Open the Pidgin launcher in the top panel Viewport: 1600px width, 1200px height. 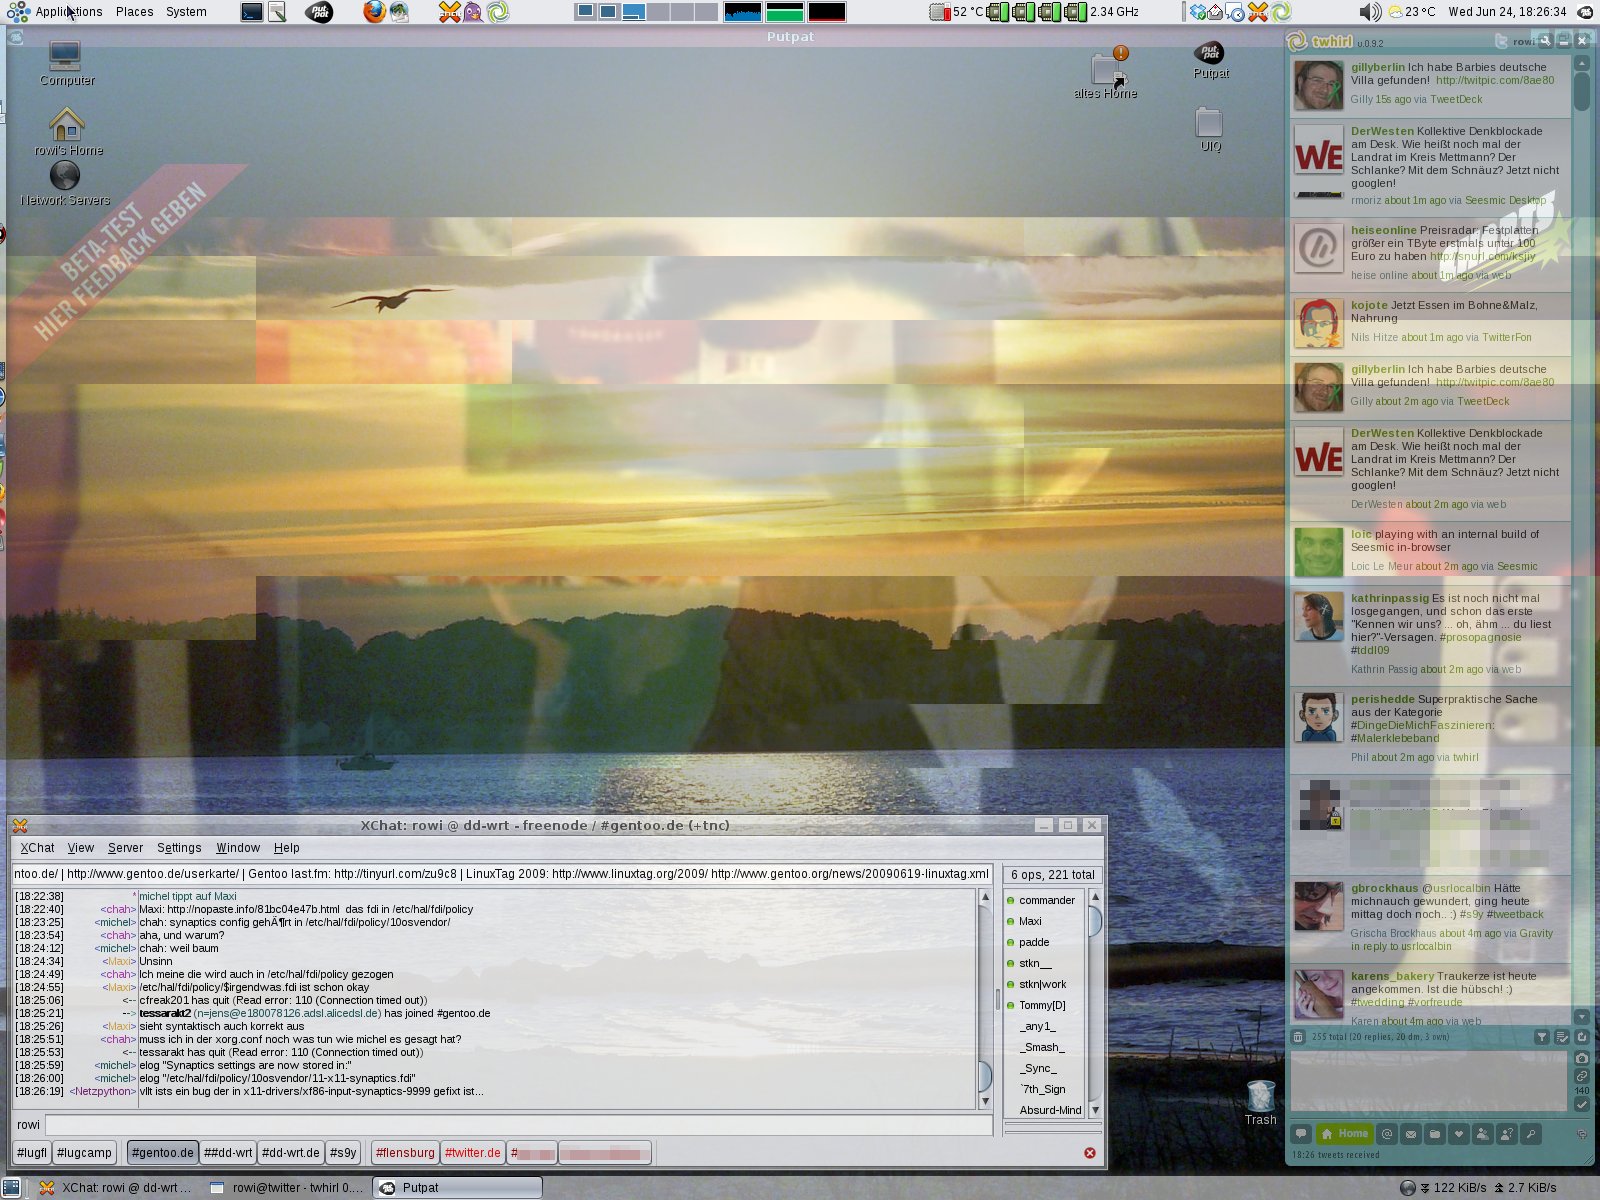(473, 12)
